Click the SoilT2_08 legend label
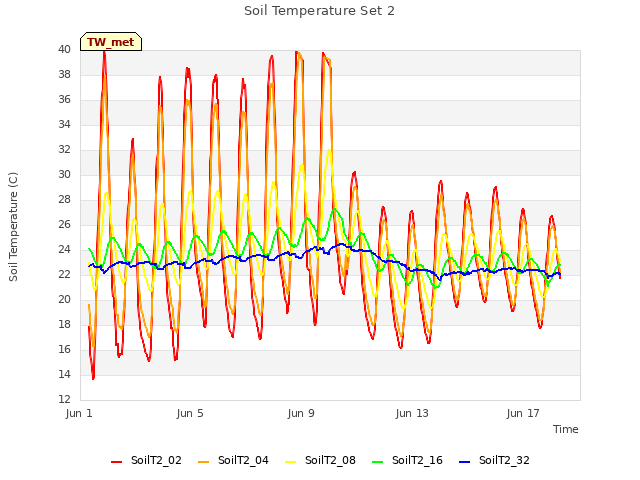Image resolution: width=640 pixels, height=480 pixels. click(x=330, y=460)
